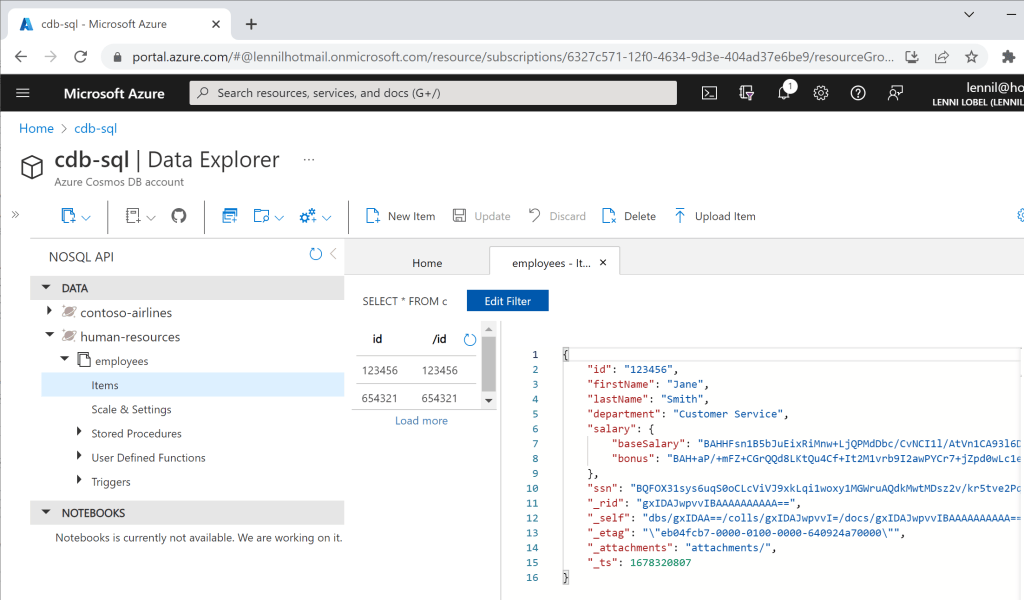Refresh the items list grid
The height and width of the screenshot is (600, 1024).
tap(470, 339)
